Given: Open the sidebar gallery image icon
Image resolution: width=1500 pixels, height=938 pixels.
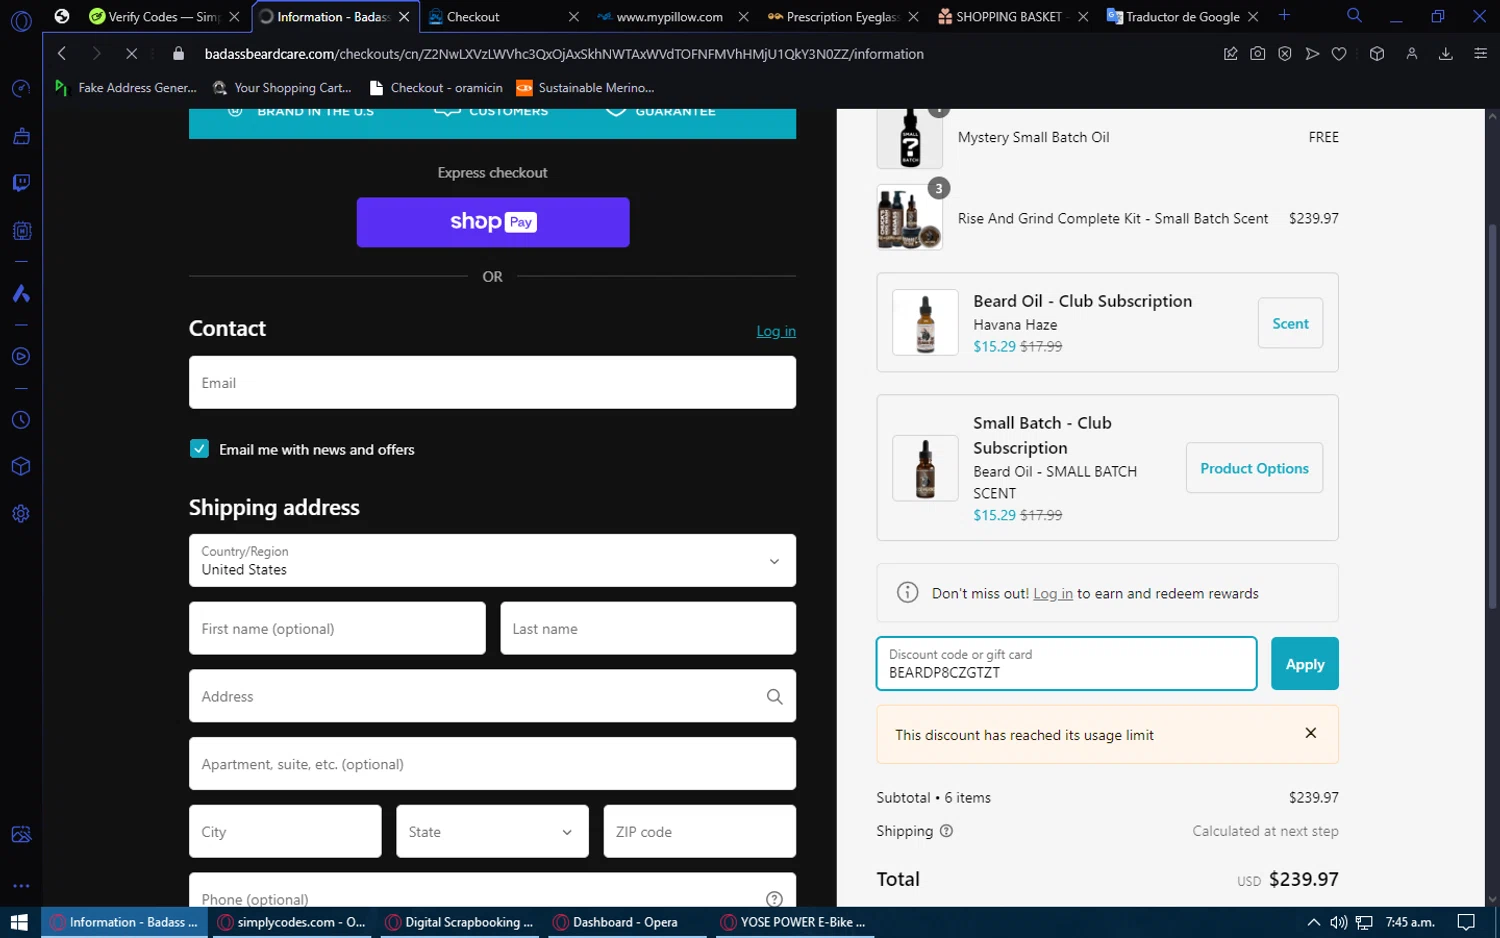Looking at the screenshot, I should (21, 835).
